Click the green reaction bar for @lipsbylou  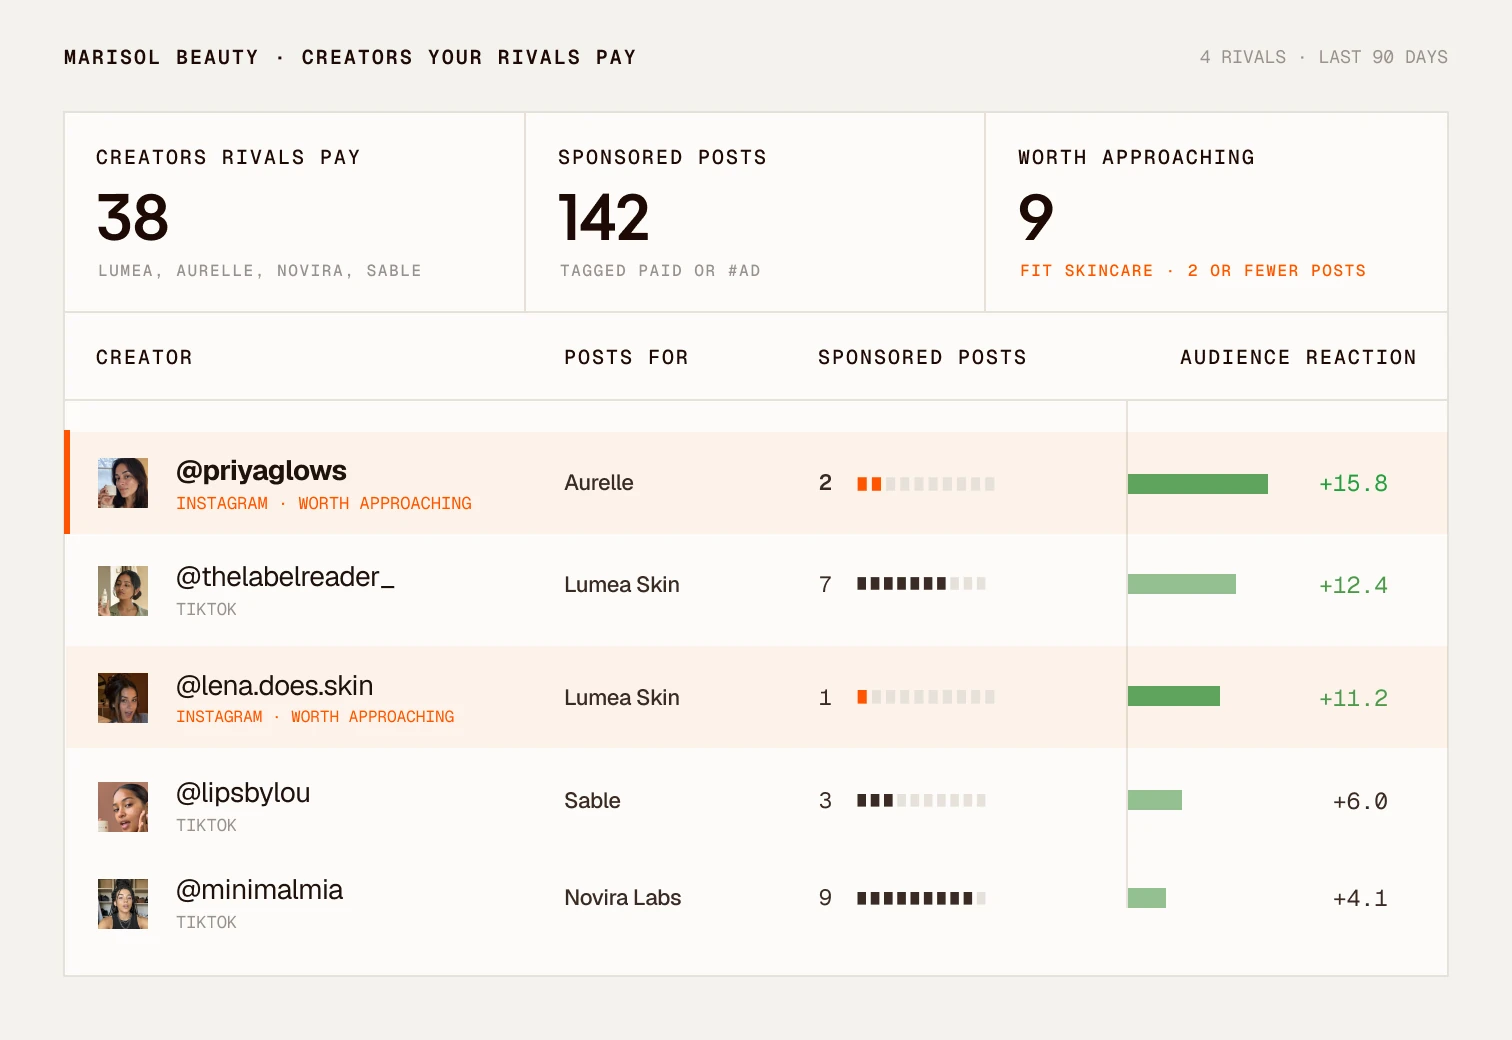[x=1155, y=800]
